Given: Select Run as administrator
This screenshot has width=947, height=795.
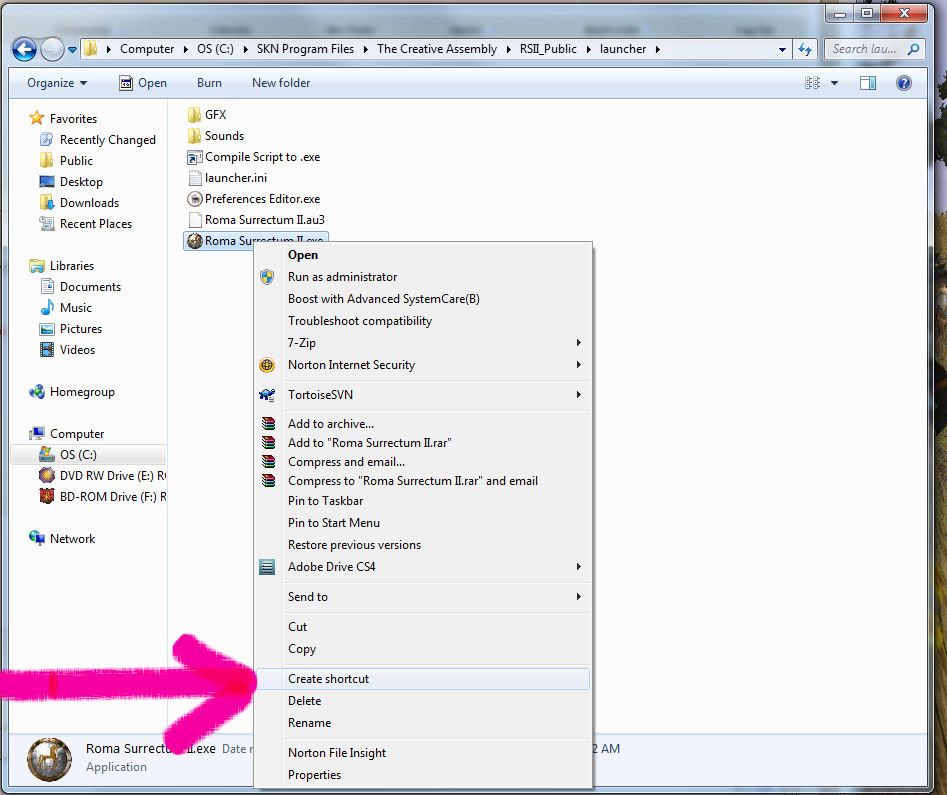Looking at the screenshot, I should click(342, 277).
